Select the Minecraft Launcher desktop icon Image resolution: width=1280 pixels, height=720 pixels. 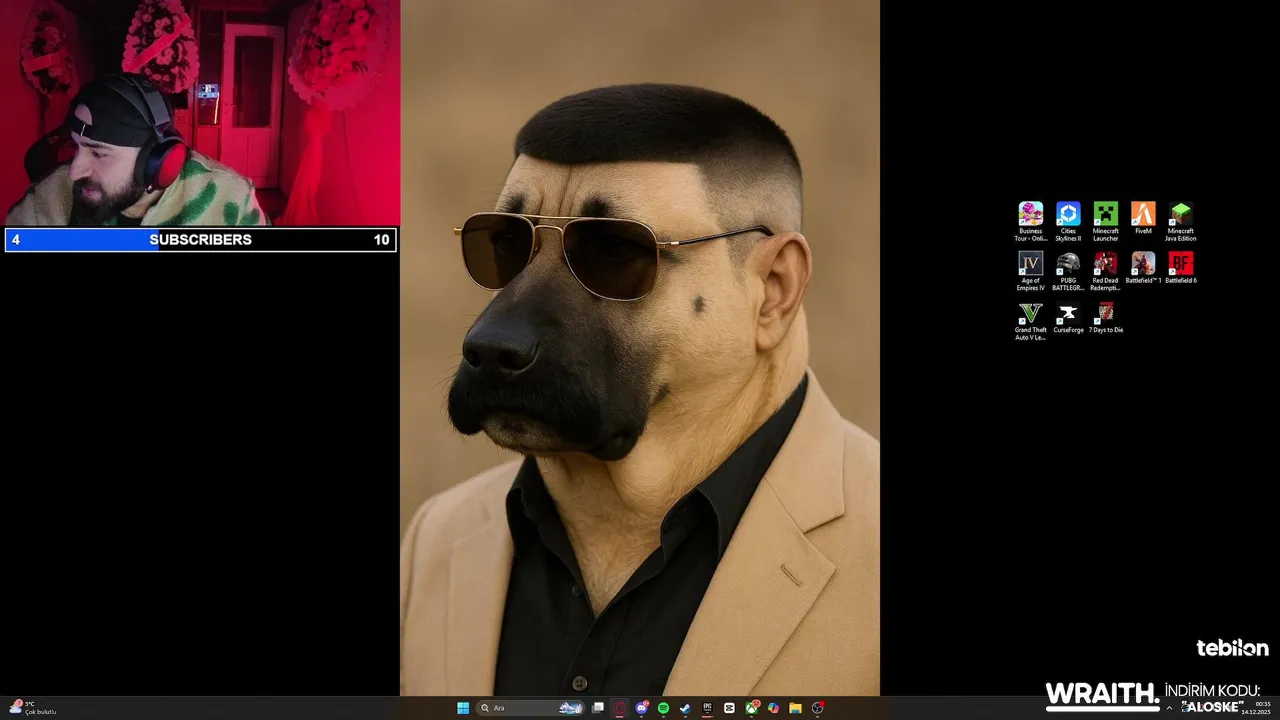tap(1105, 221)
